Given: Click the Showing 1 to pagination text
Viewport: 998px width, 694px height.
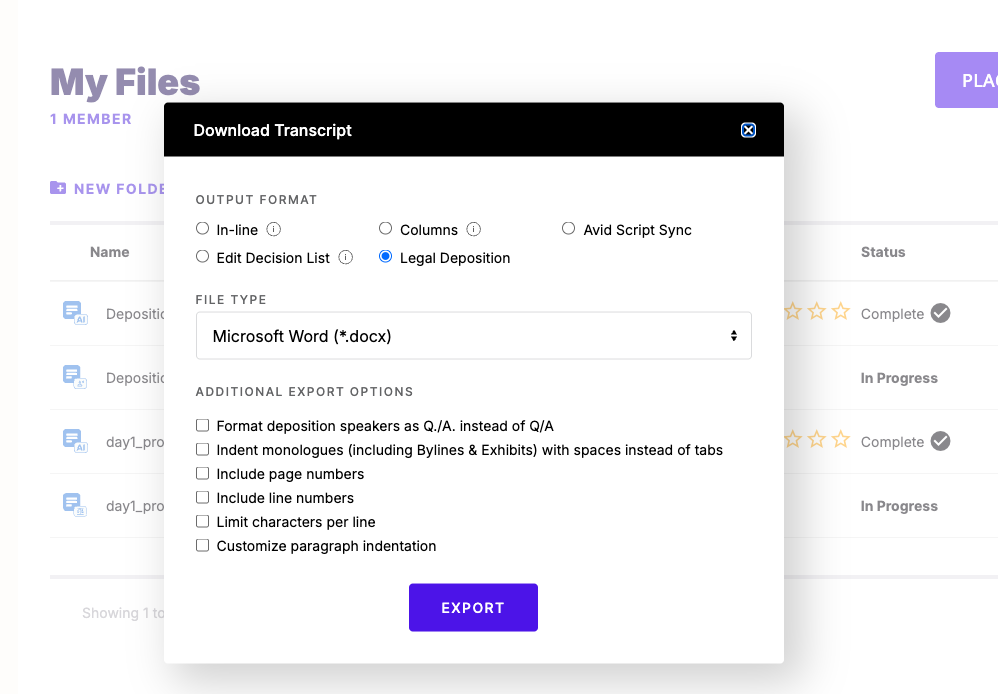Looking at the screenshot, I should 123,613.
